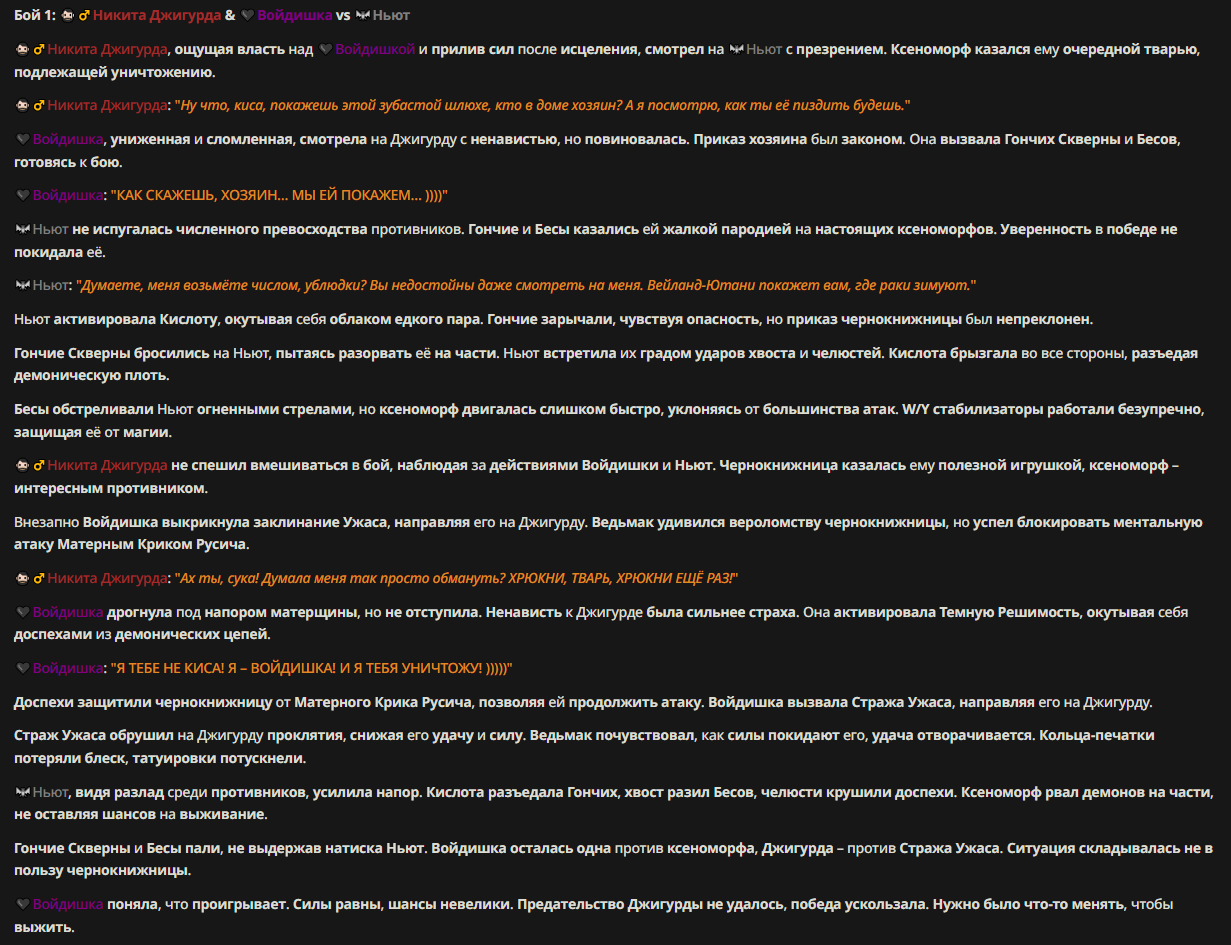
Task: Click 'Войдишка' before 'дрогнула под напором'
Action: (x=68, y=611)
